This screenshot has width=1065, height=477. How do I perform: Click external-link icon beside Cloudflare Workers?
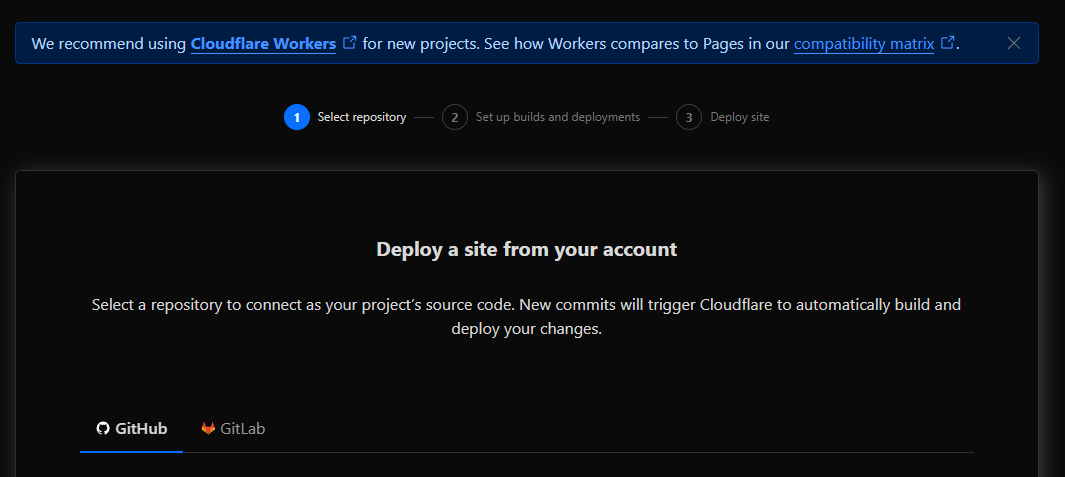point(349,43)
